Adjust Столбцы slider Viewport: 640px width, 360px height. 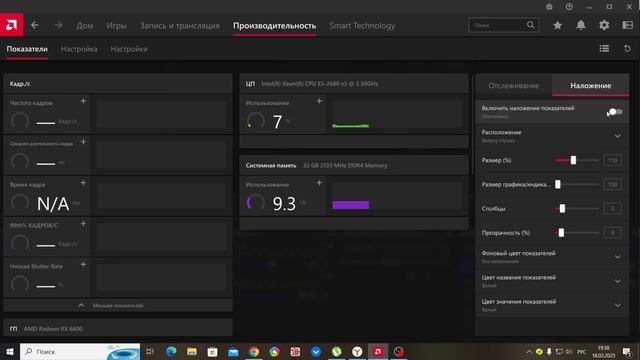pyautogui.click(x=562, y=209)
